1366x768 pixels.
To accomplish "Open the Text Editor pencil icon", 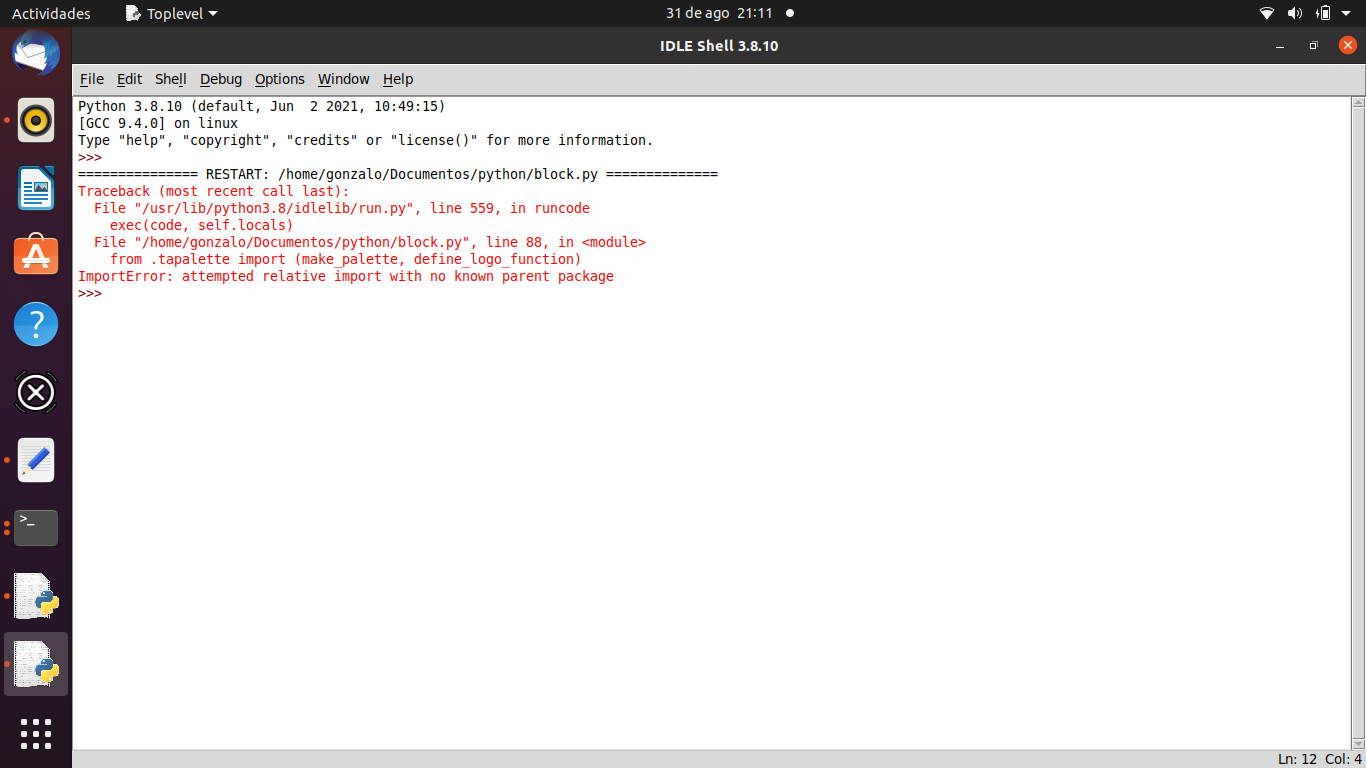I will click(x=36, y=460).
